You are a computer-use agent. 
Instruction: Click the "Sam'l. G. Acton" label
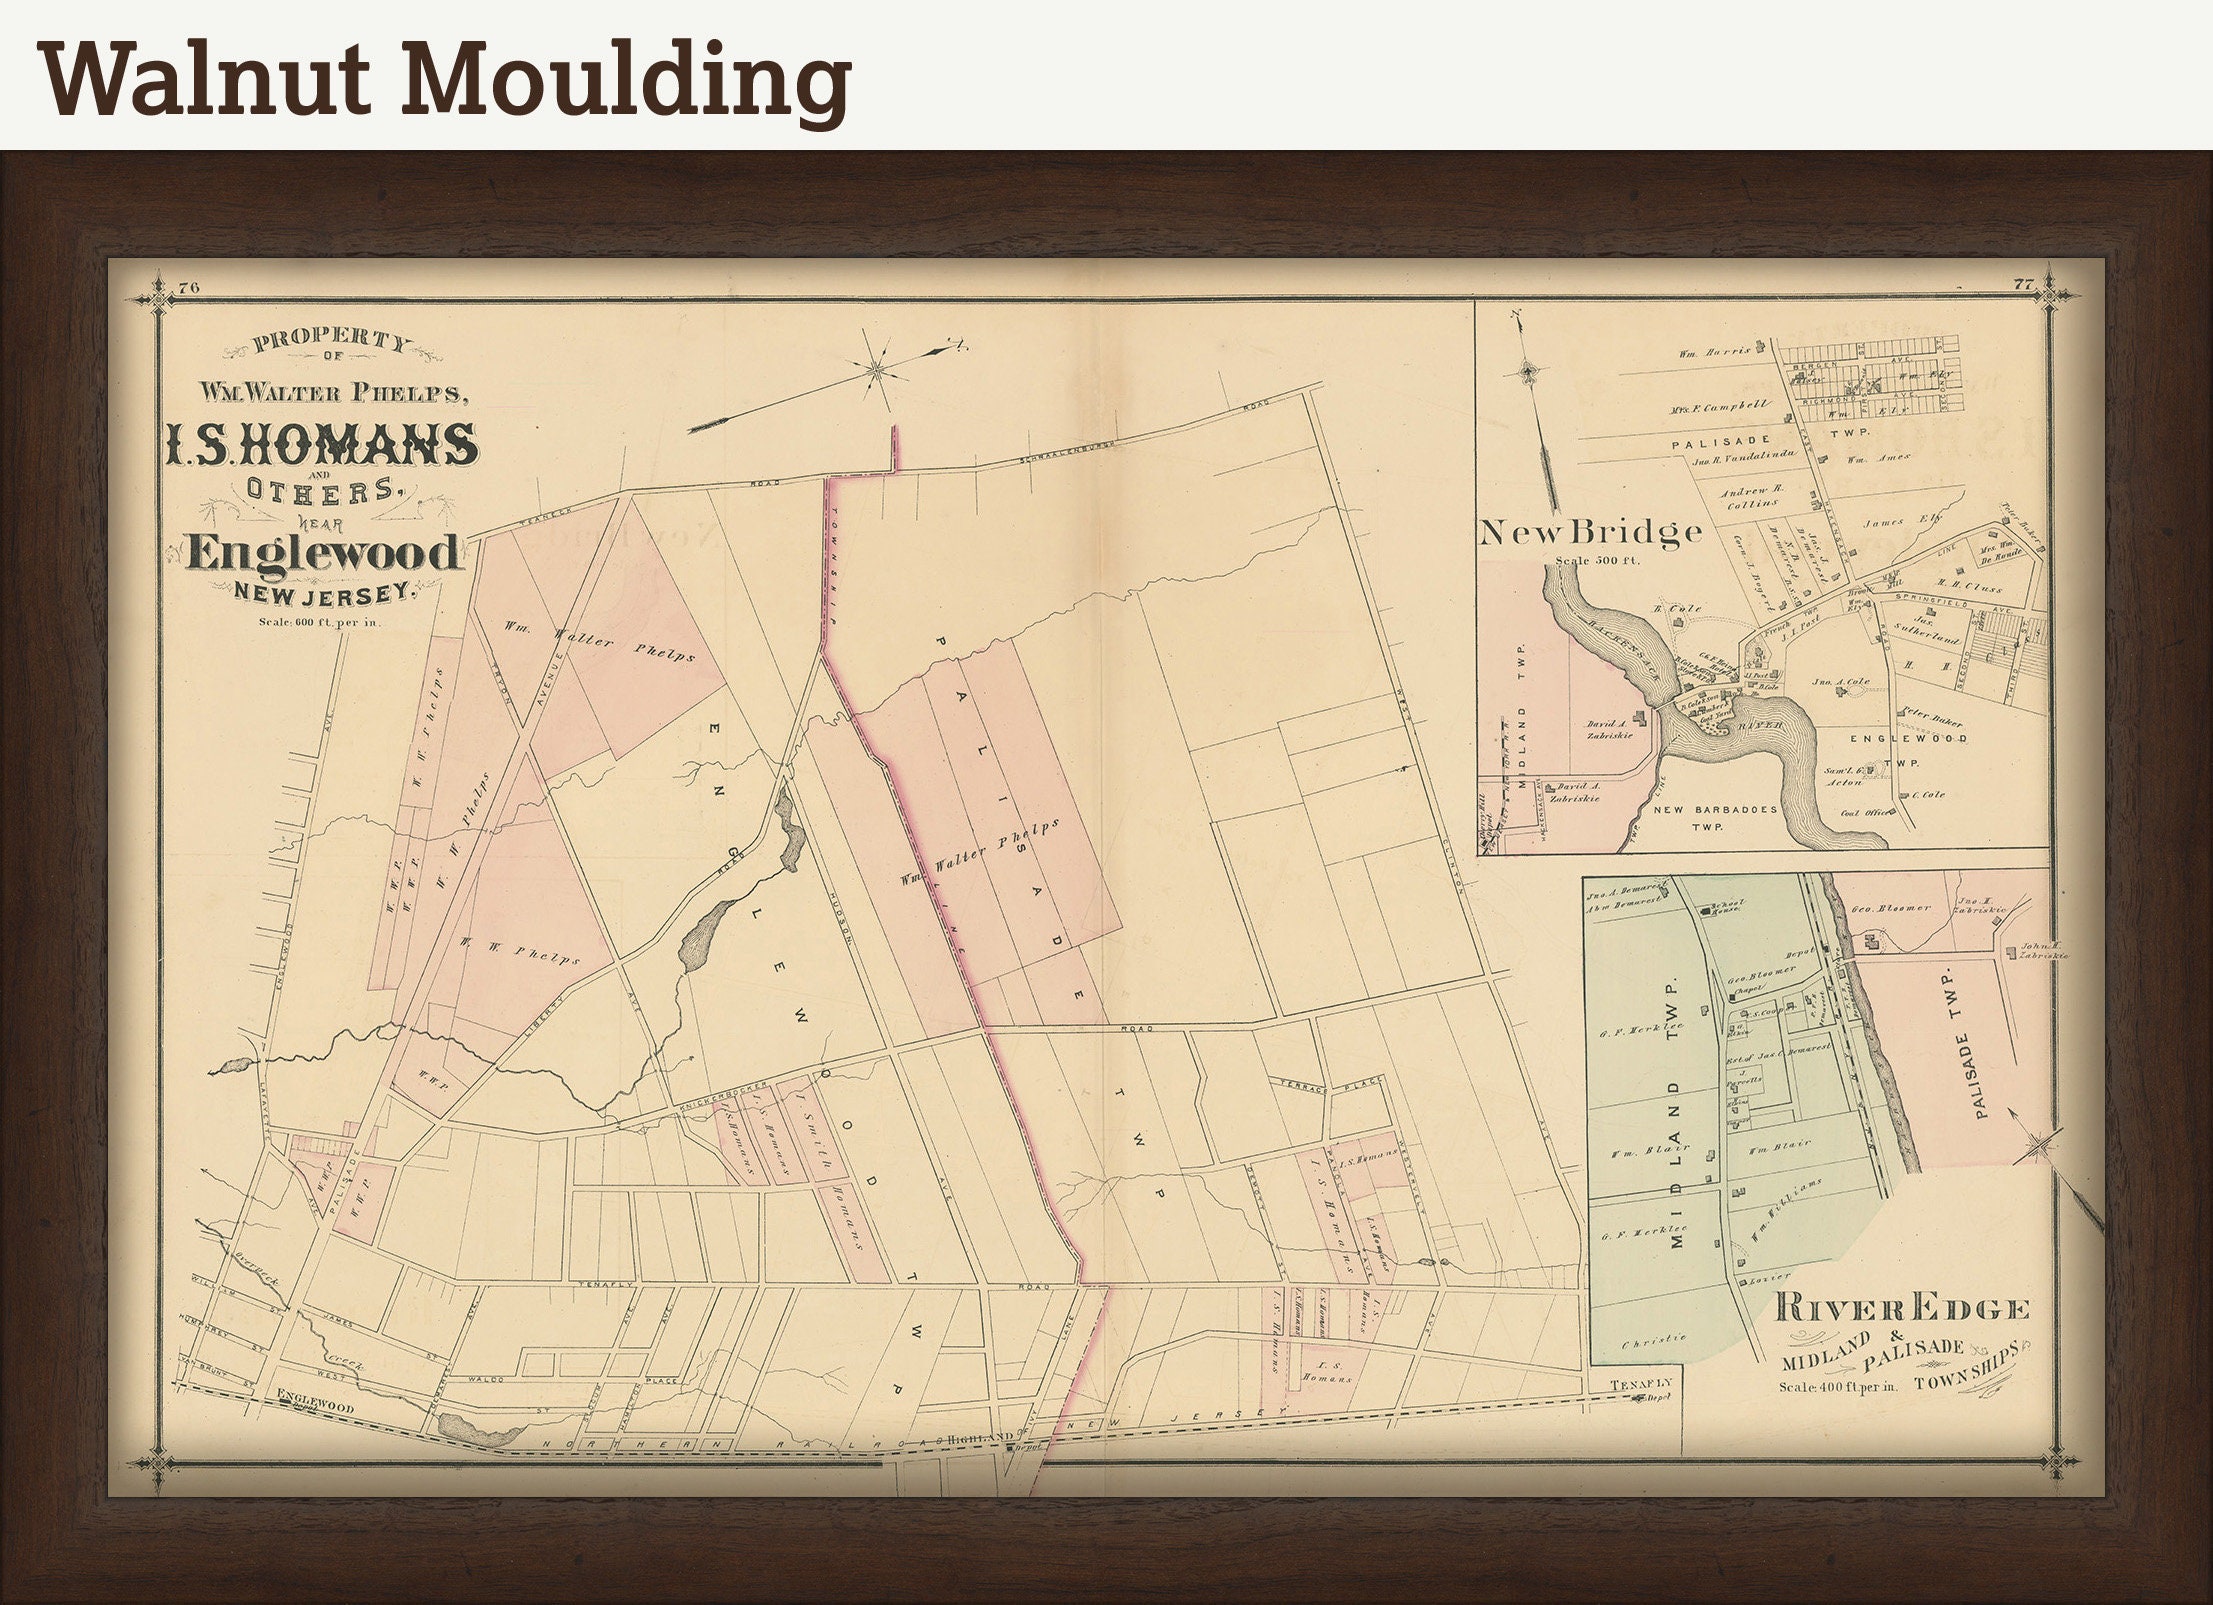pyautogui.click(x=1846, y=776)
